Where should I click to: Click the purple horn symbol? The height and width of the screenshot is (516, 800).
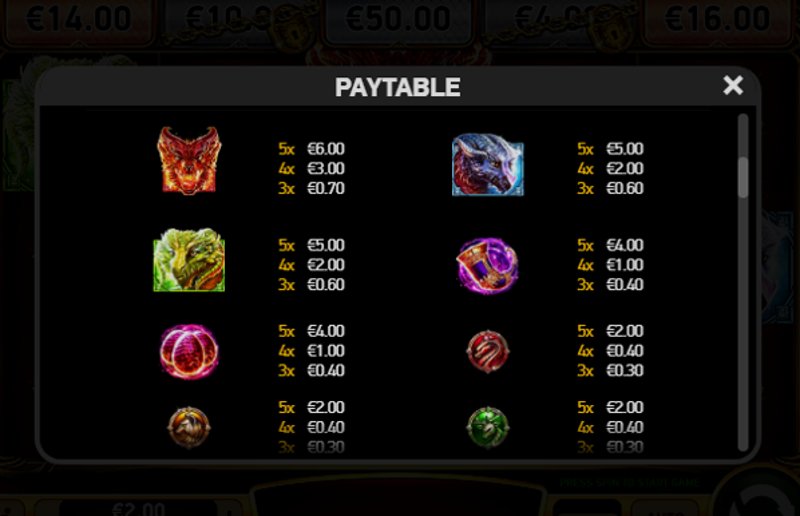coord(487,265)
